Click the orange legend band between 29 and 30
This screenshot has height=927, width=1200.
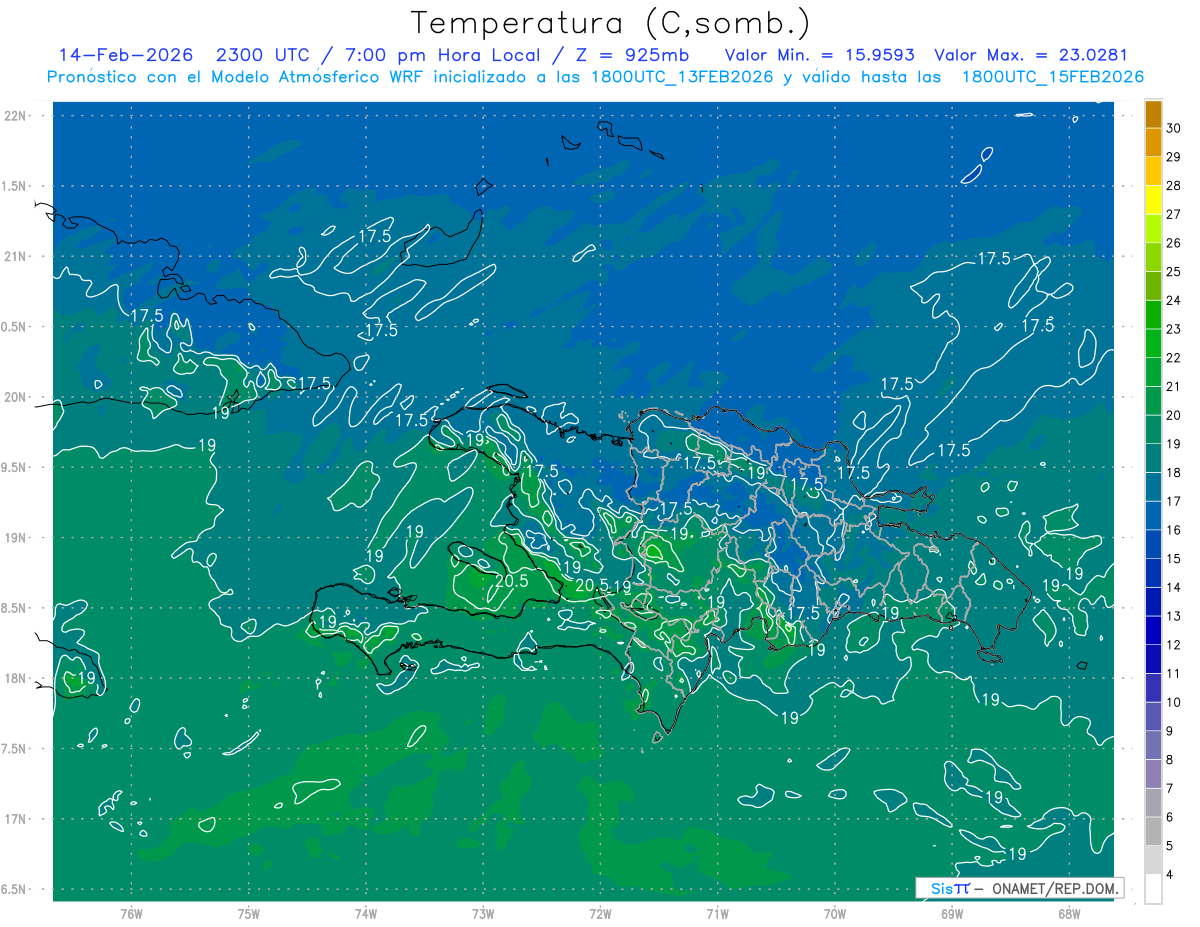tap(1153, 142)
